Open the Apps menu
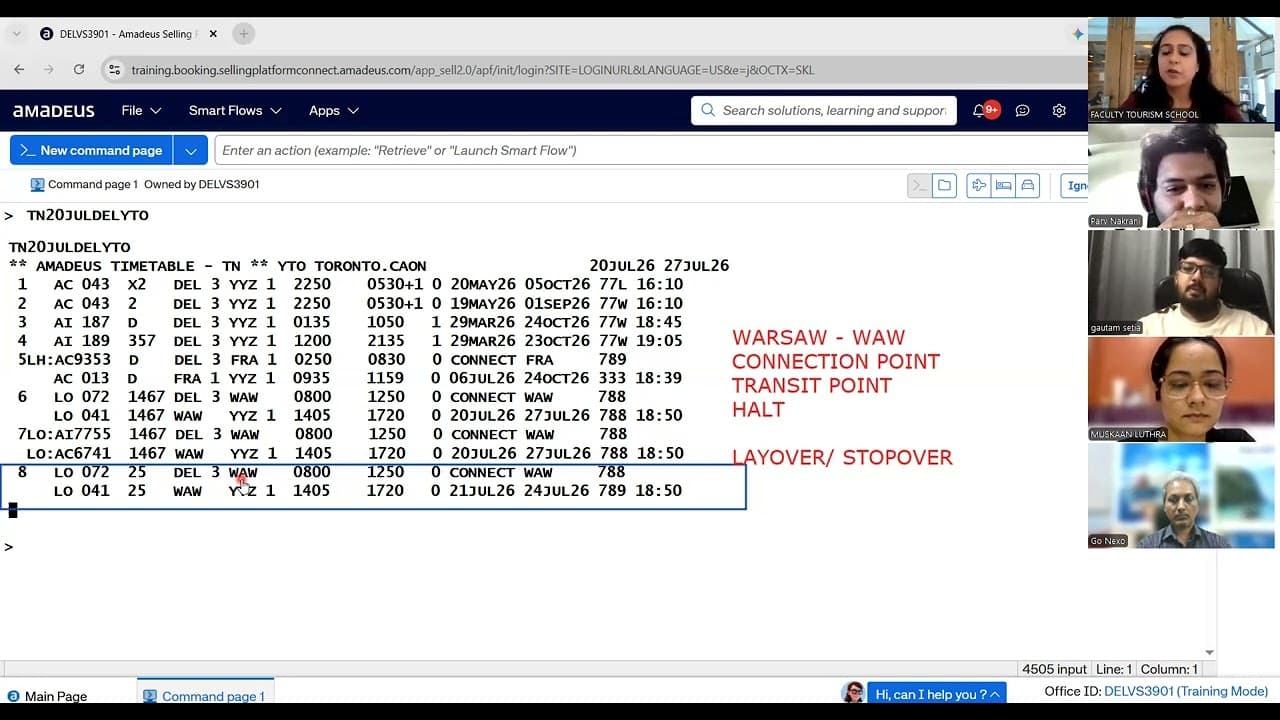This screenshot has width=1280, height=720. point(334,111)
